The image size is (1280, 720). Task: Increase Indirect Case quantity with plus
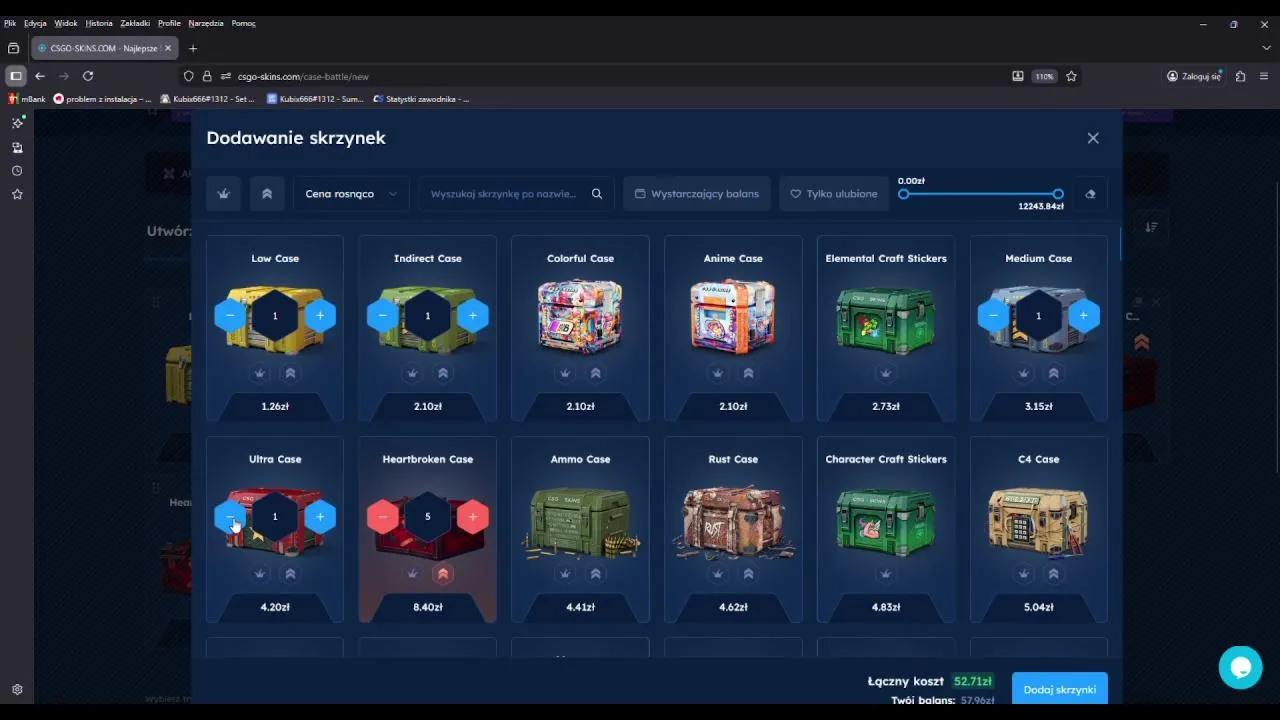[x=473, y=316]
